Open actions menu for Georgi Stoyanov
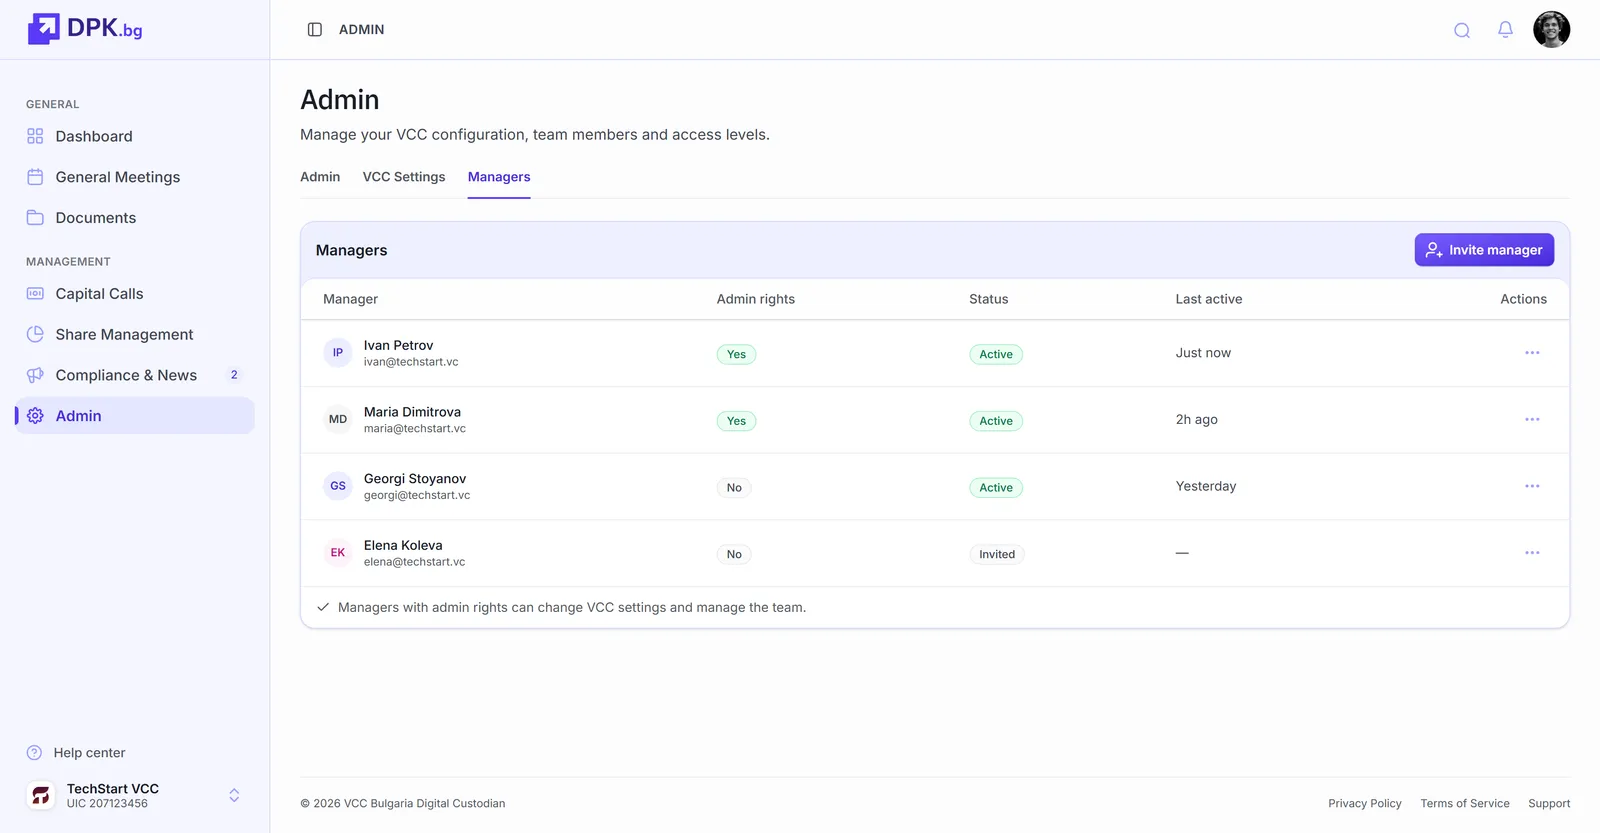The width and height of the screenshot is (1600, 833). tap(1532, 486)
